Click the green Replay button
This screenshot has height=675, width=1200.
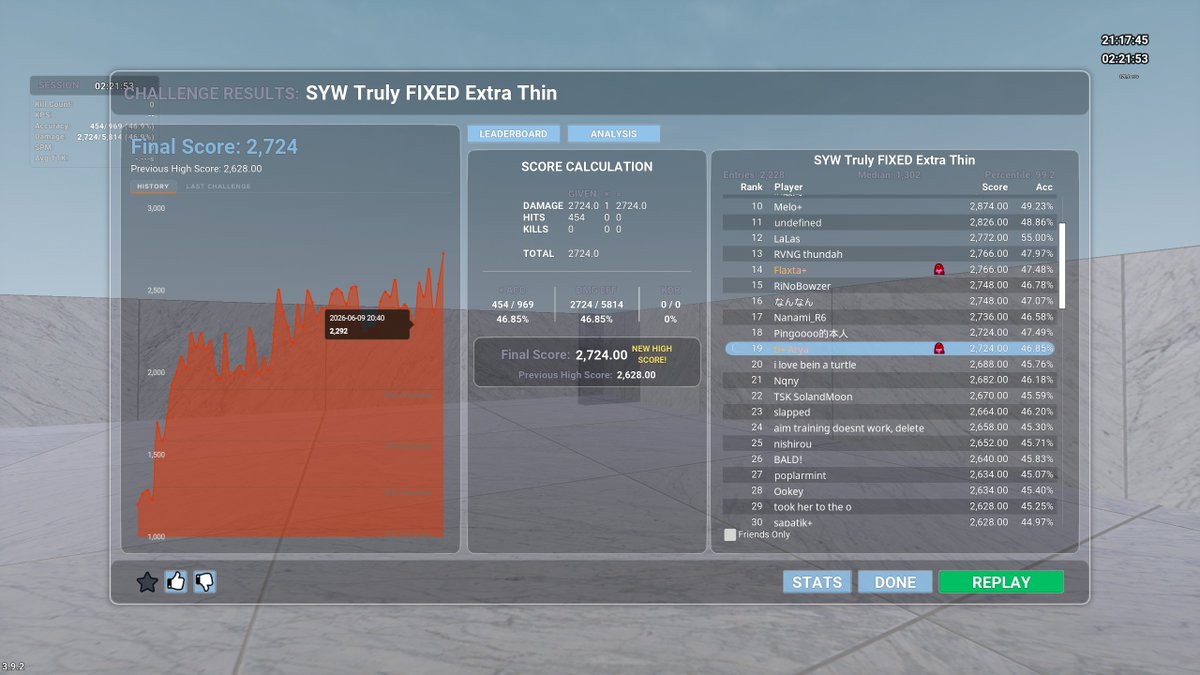click(1001, 582)
